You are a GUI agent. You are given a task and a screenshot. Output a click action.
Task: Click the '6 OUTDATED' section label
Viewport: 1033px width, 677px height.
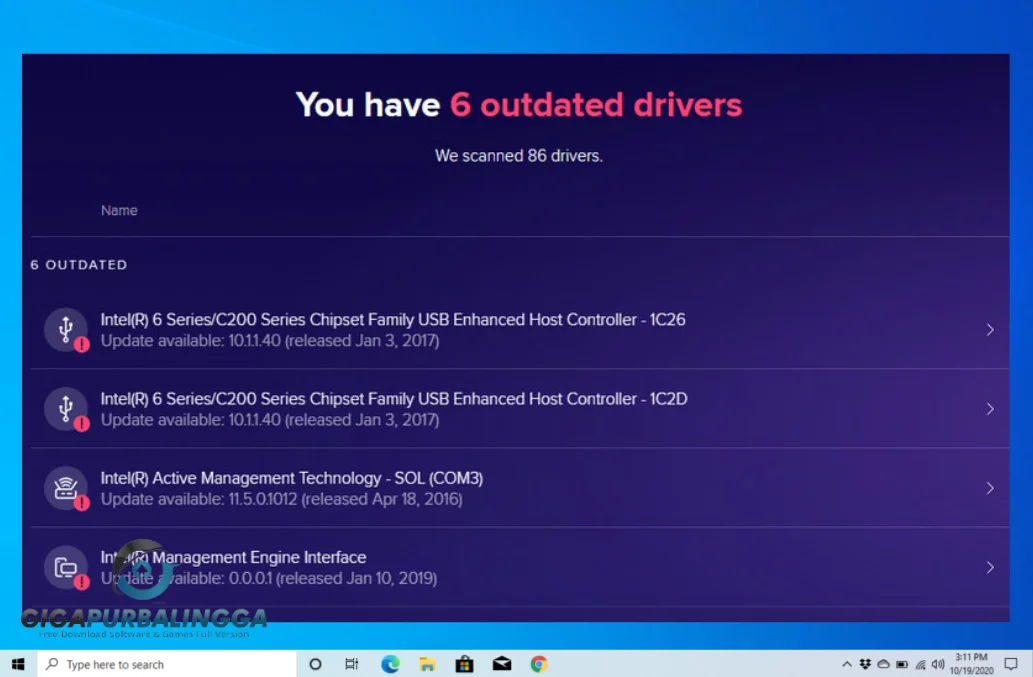point(79,265)
